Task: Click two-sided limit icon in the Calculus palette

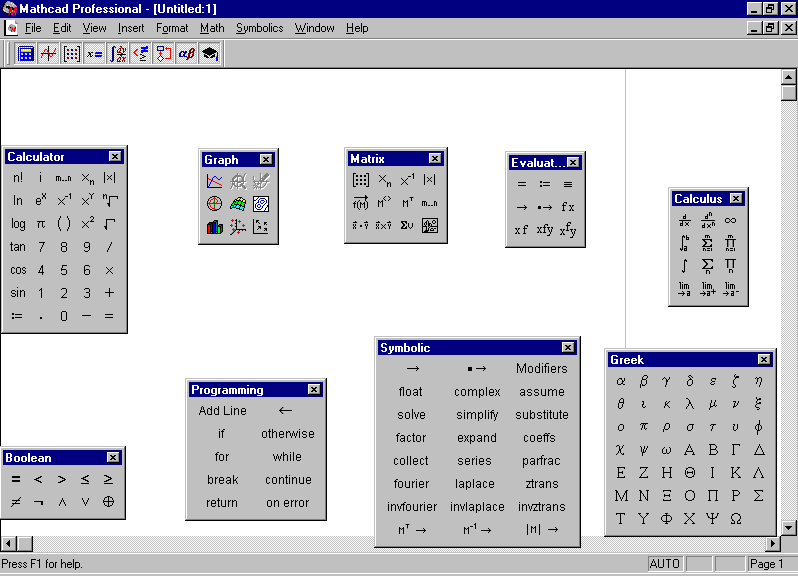Action: 685,289
